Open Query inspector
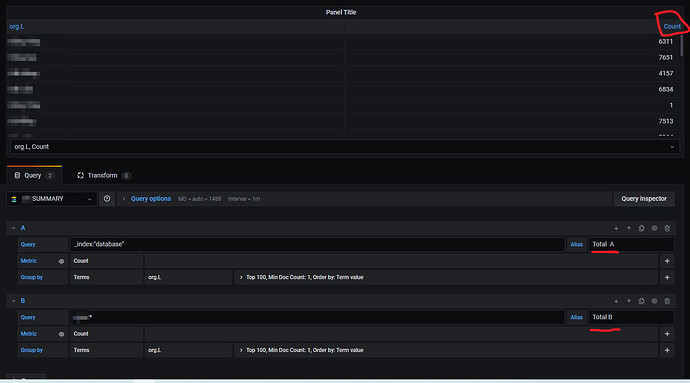This screenshot has height=383, width=690. (644, 199)
